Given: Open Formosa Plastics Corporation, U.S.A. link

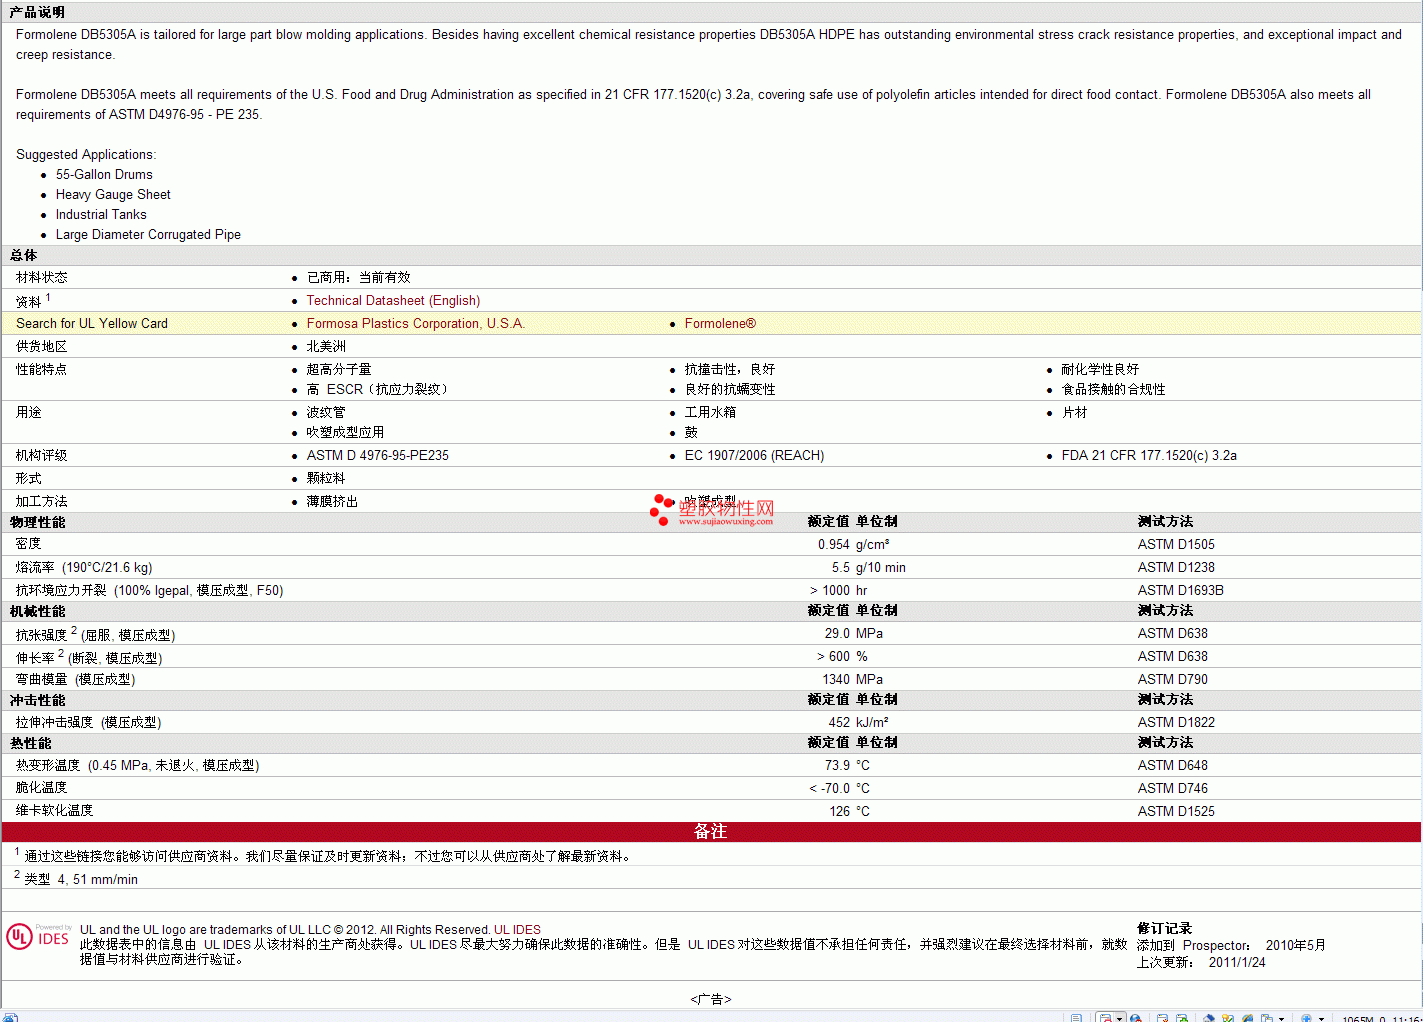Looking at the screenshot, I should tap(416, 324).
